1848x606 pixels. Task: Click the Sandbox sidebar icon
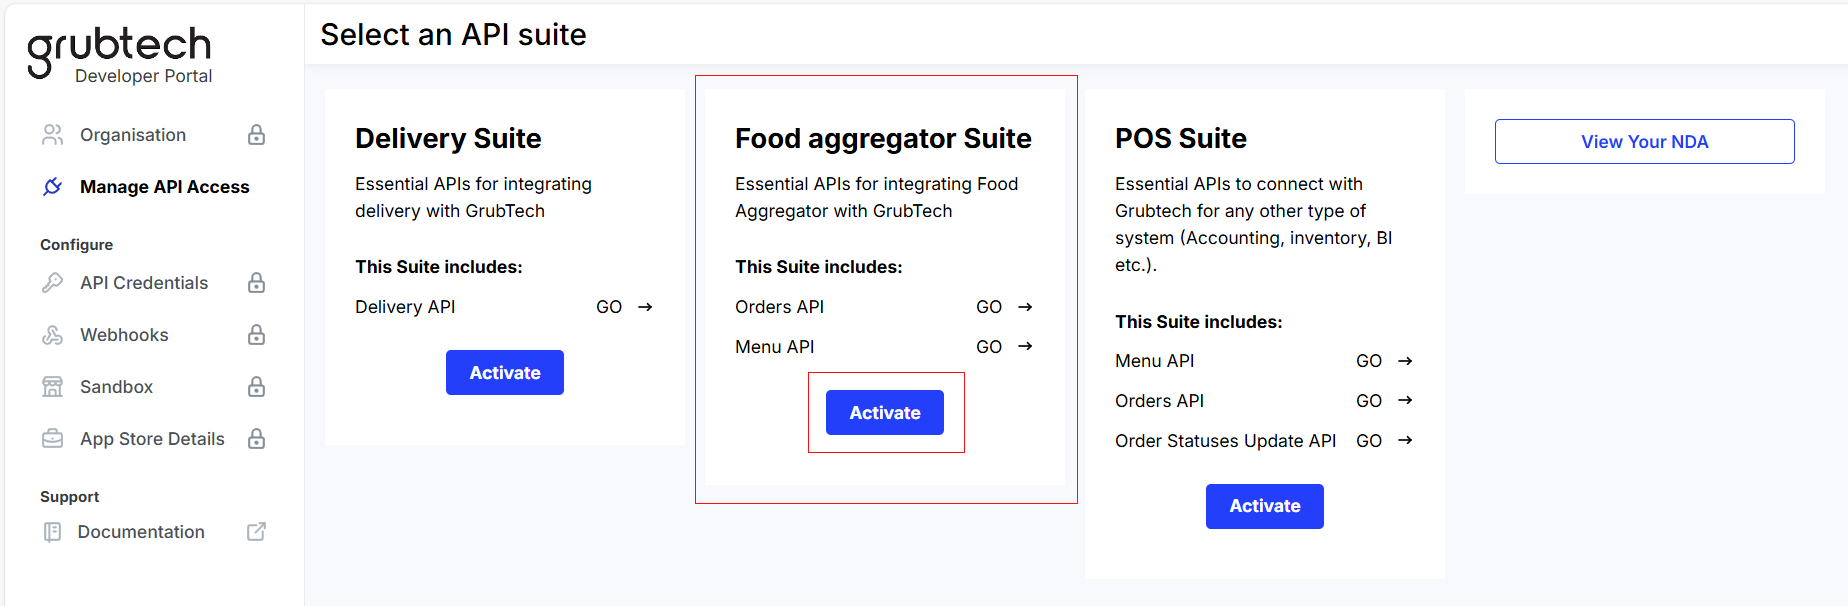click(x=52, y=387)
